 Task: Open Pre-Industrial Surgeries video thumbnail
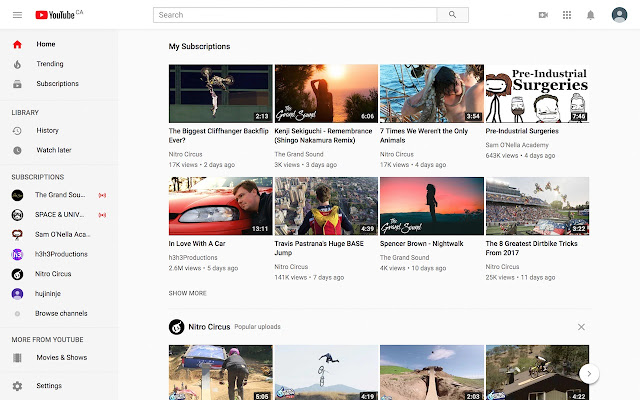pos(537,93)
